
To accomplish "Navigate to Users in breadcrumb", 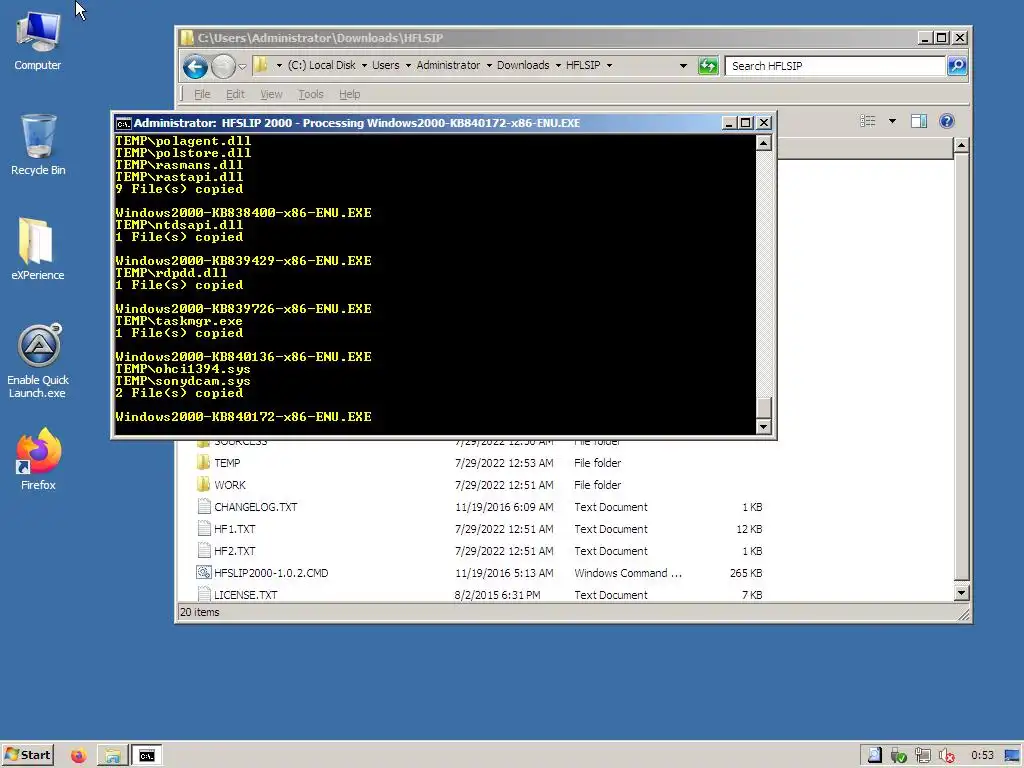I will coord(385,65).
